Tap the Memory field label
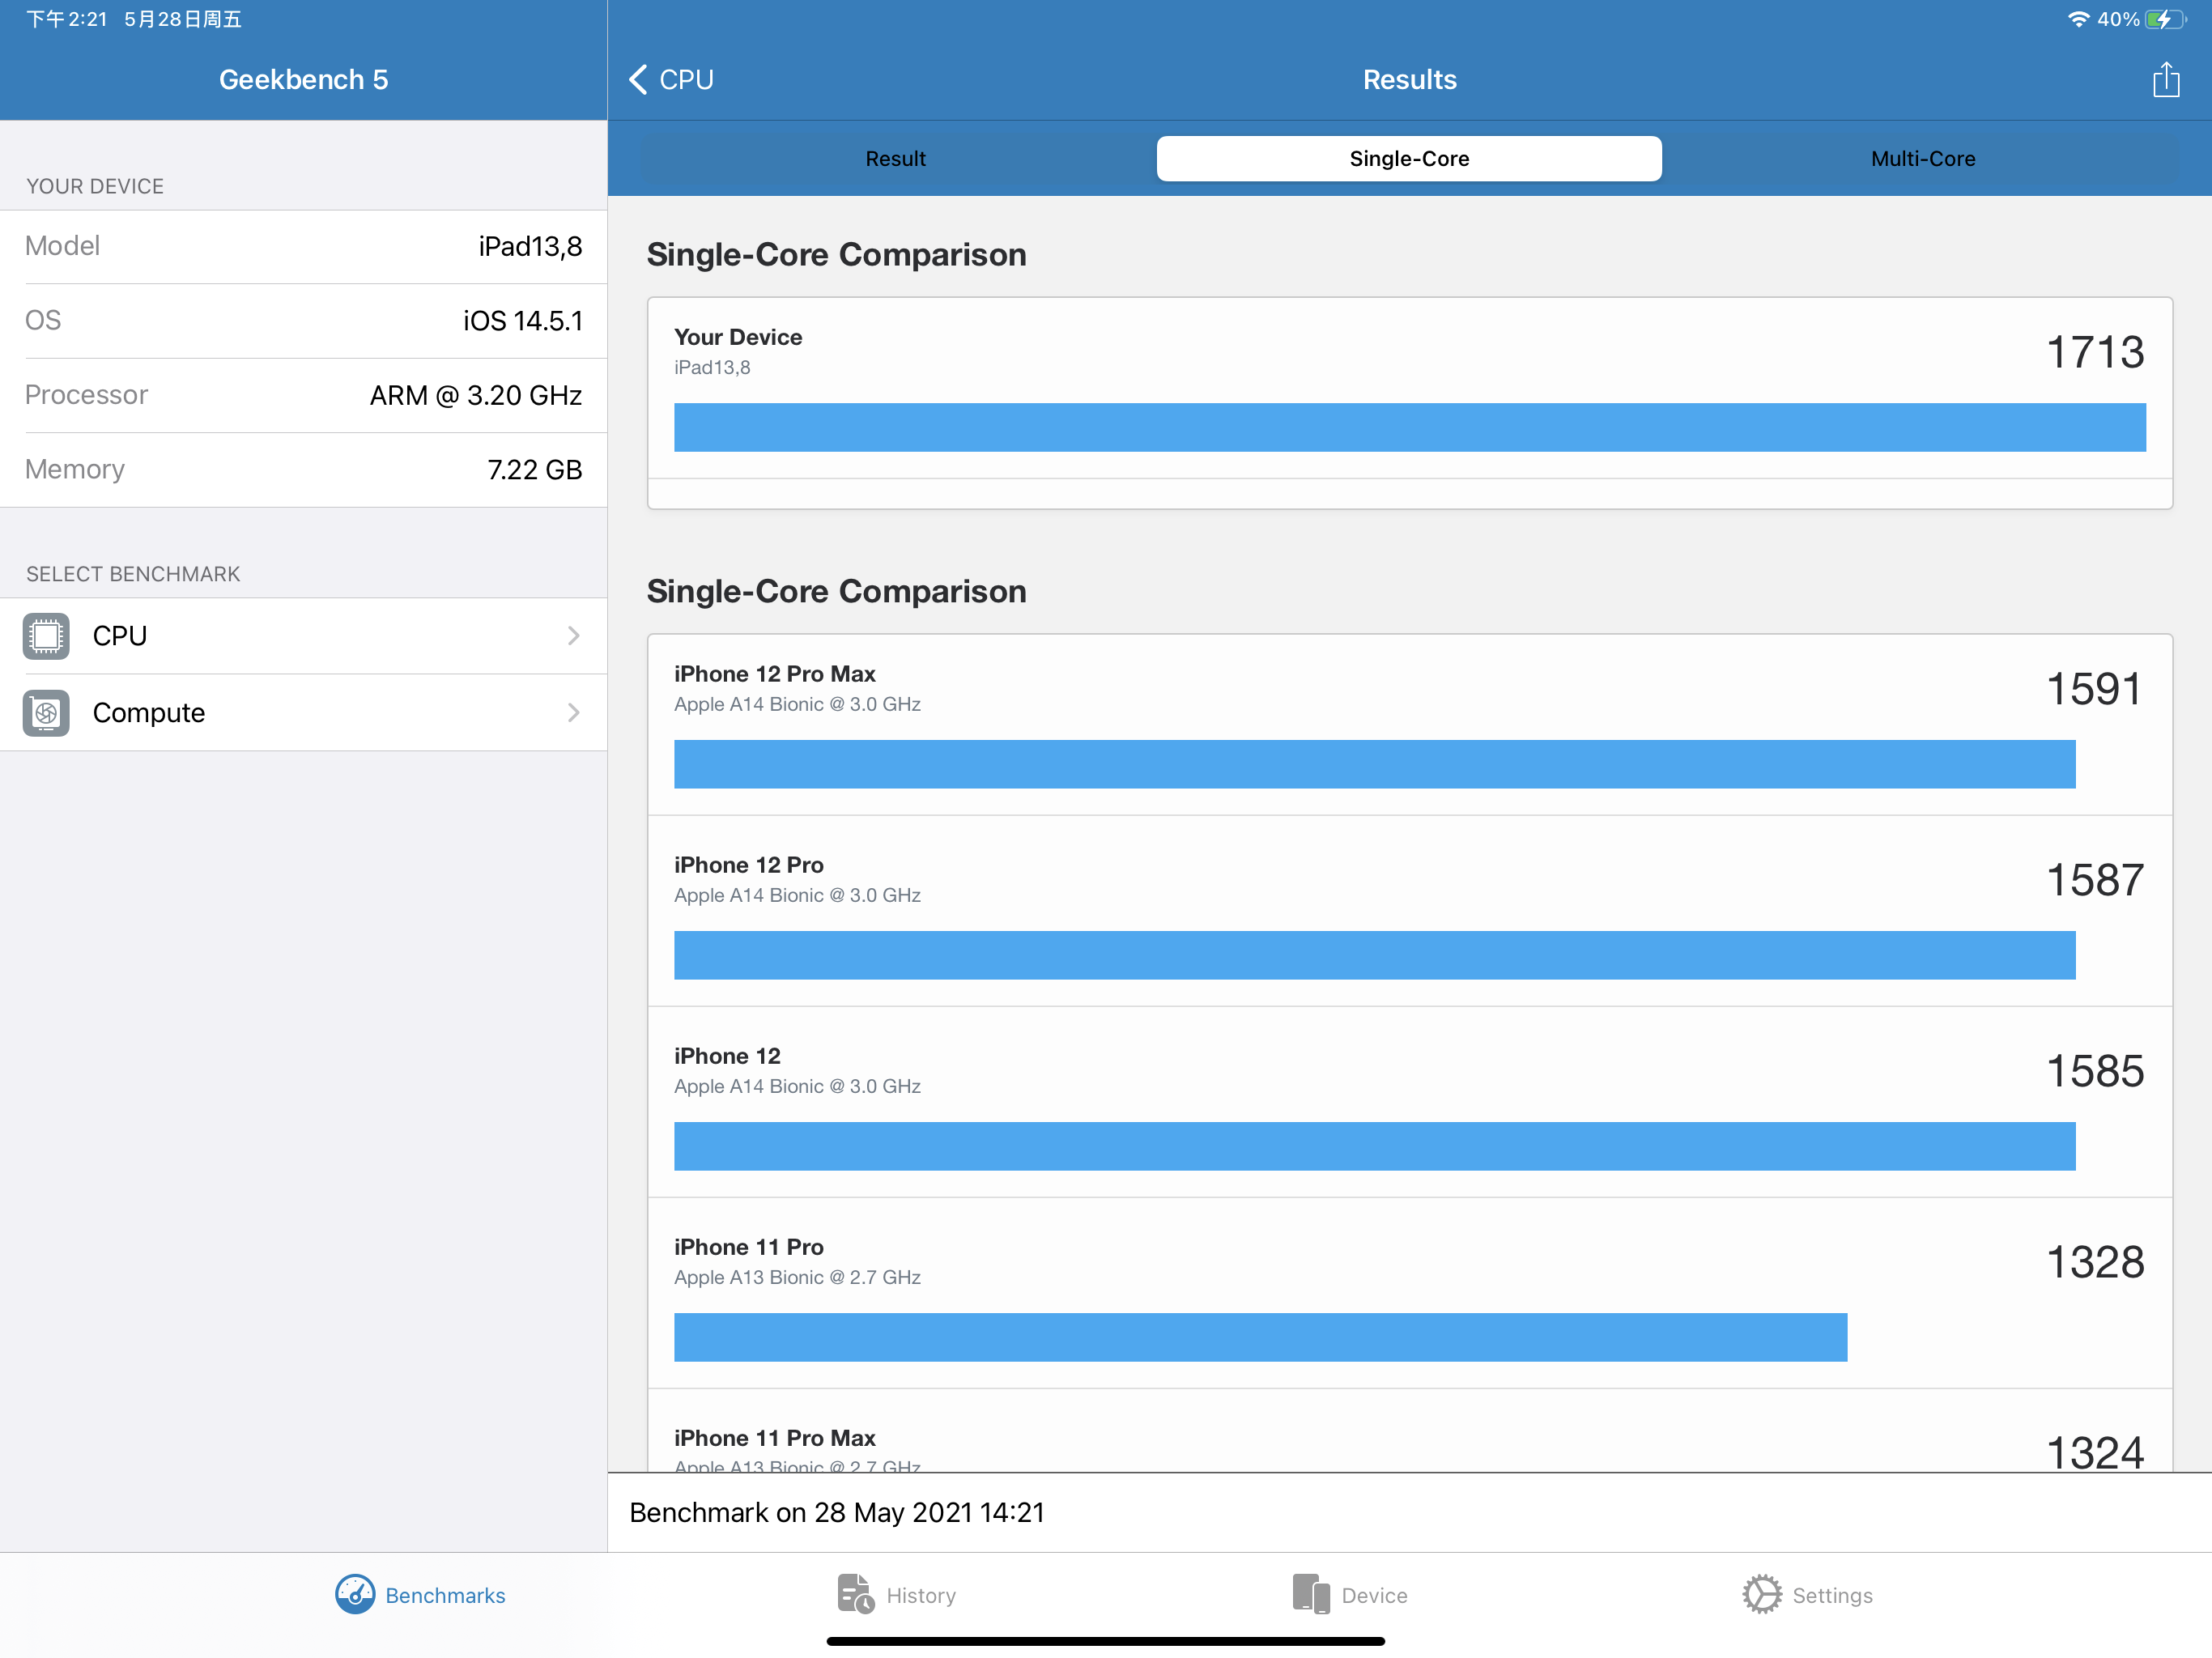 pos(75,470)
